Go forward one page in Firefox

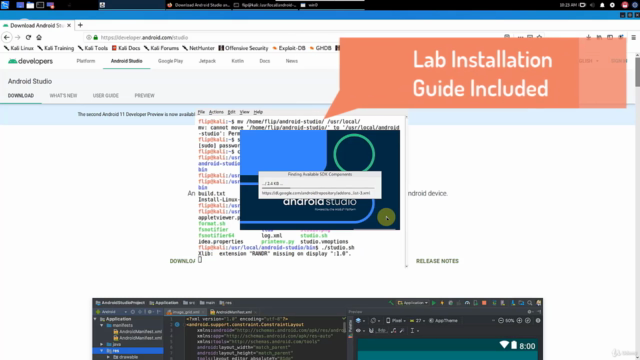(x=18, y=37)
